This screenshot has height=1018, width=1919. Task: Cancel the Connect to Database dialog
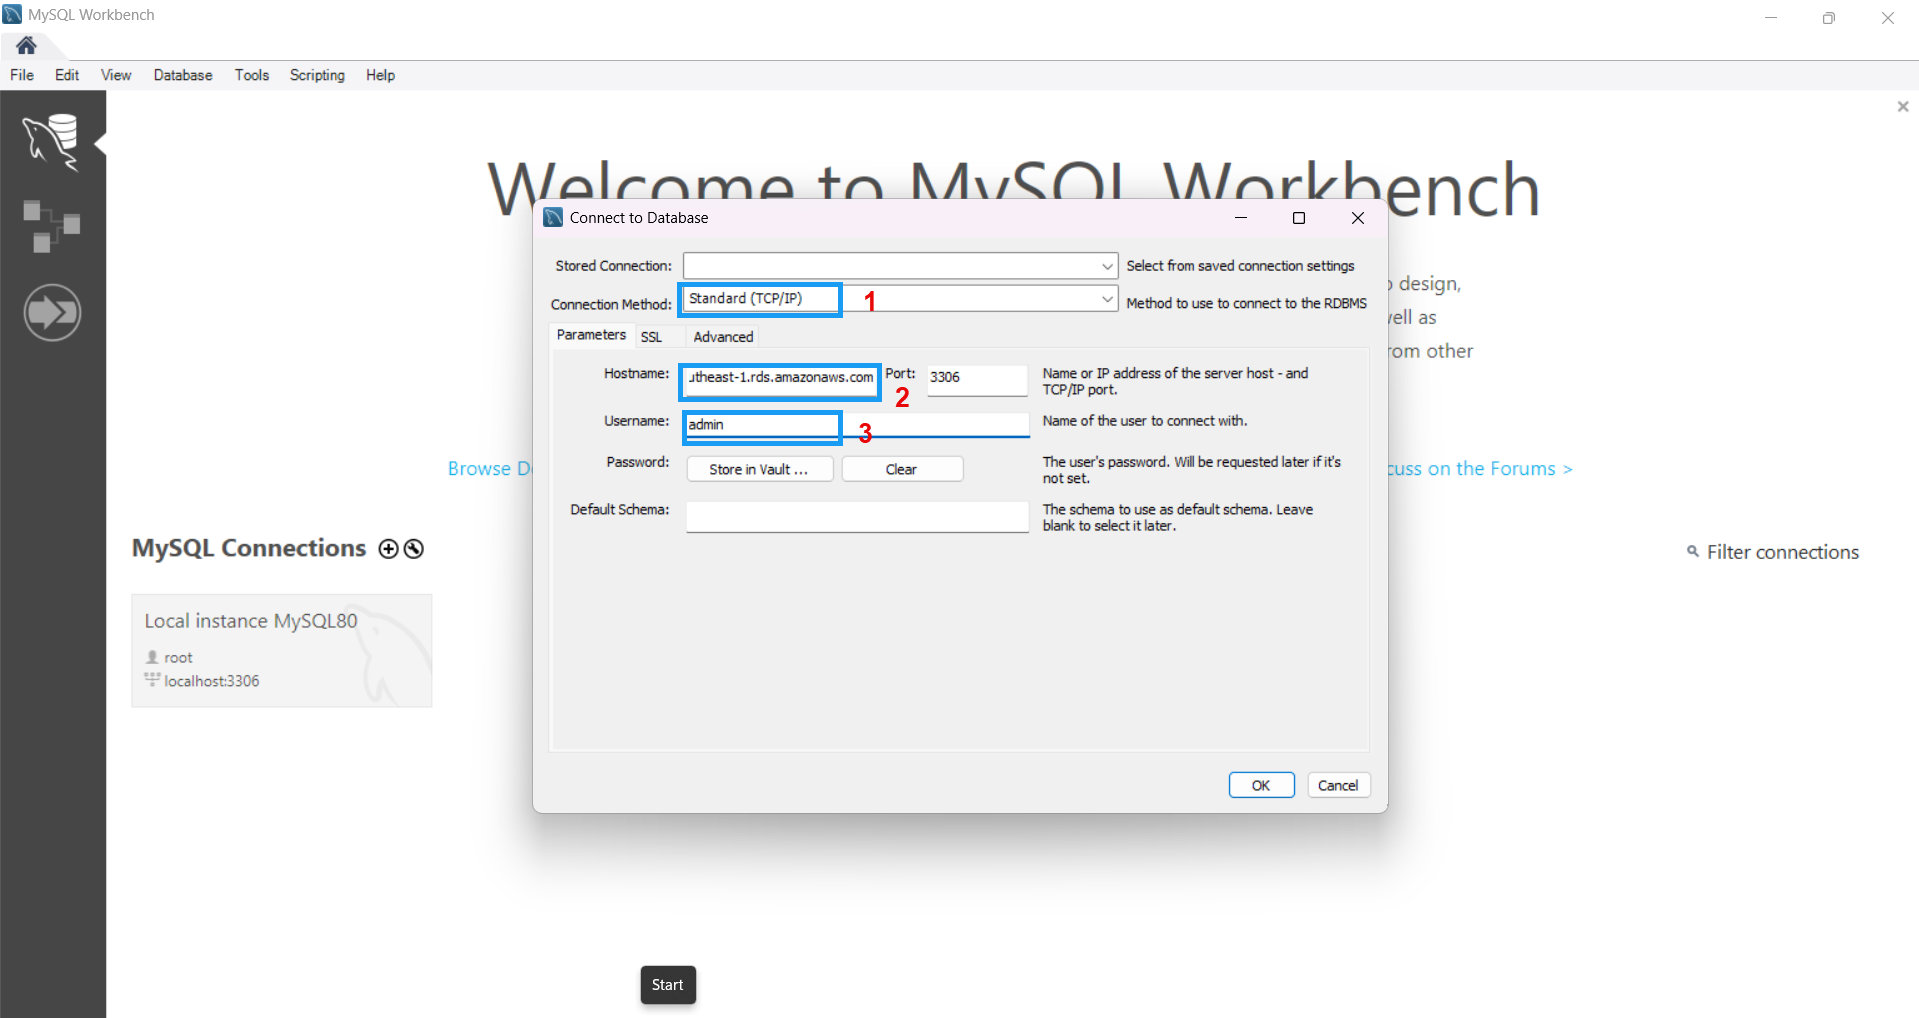point(1337,785)
